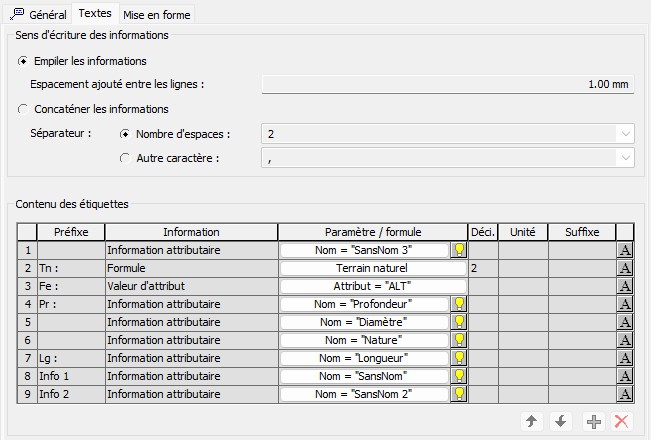651x440 pixels.
Task: Click the move row down arrow icon
Action: pos(561,422)
